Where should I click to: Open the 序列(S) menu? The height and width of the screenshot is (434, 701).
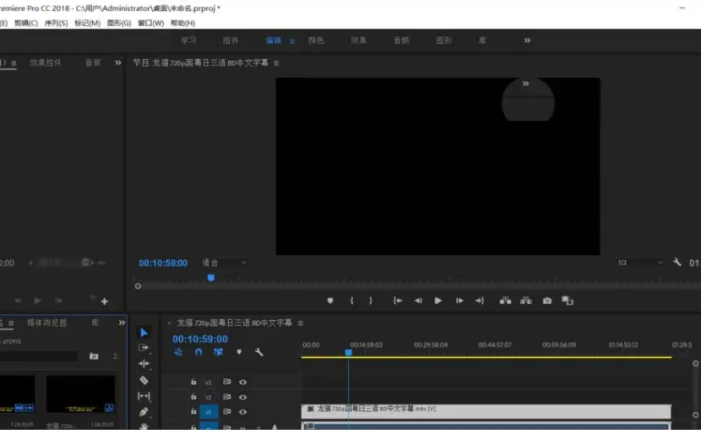[x=55, y=23]
